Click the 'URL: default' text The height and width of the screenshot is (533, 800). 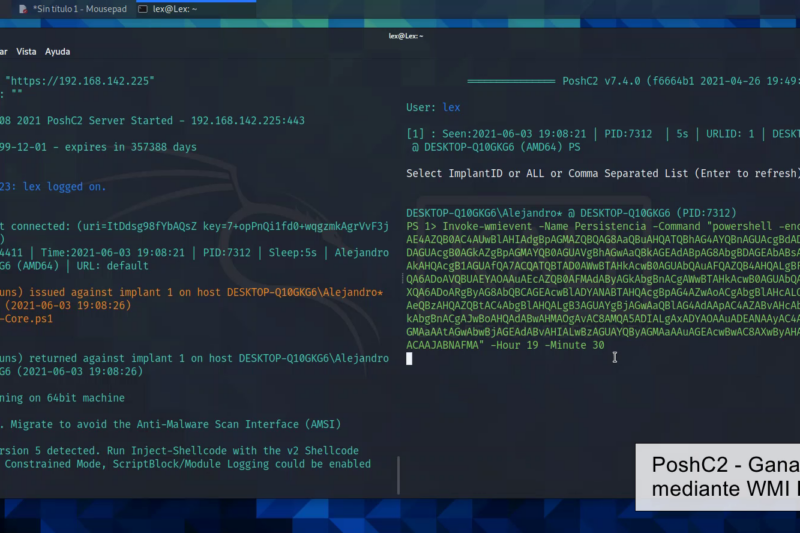coord(112,266)
